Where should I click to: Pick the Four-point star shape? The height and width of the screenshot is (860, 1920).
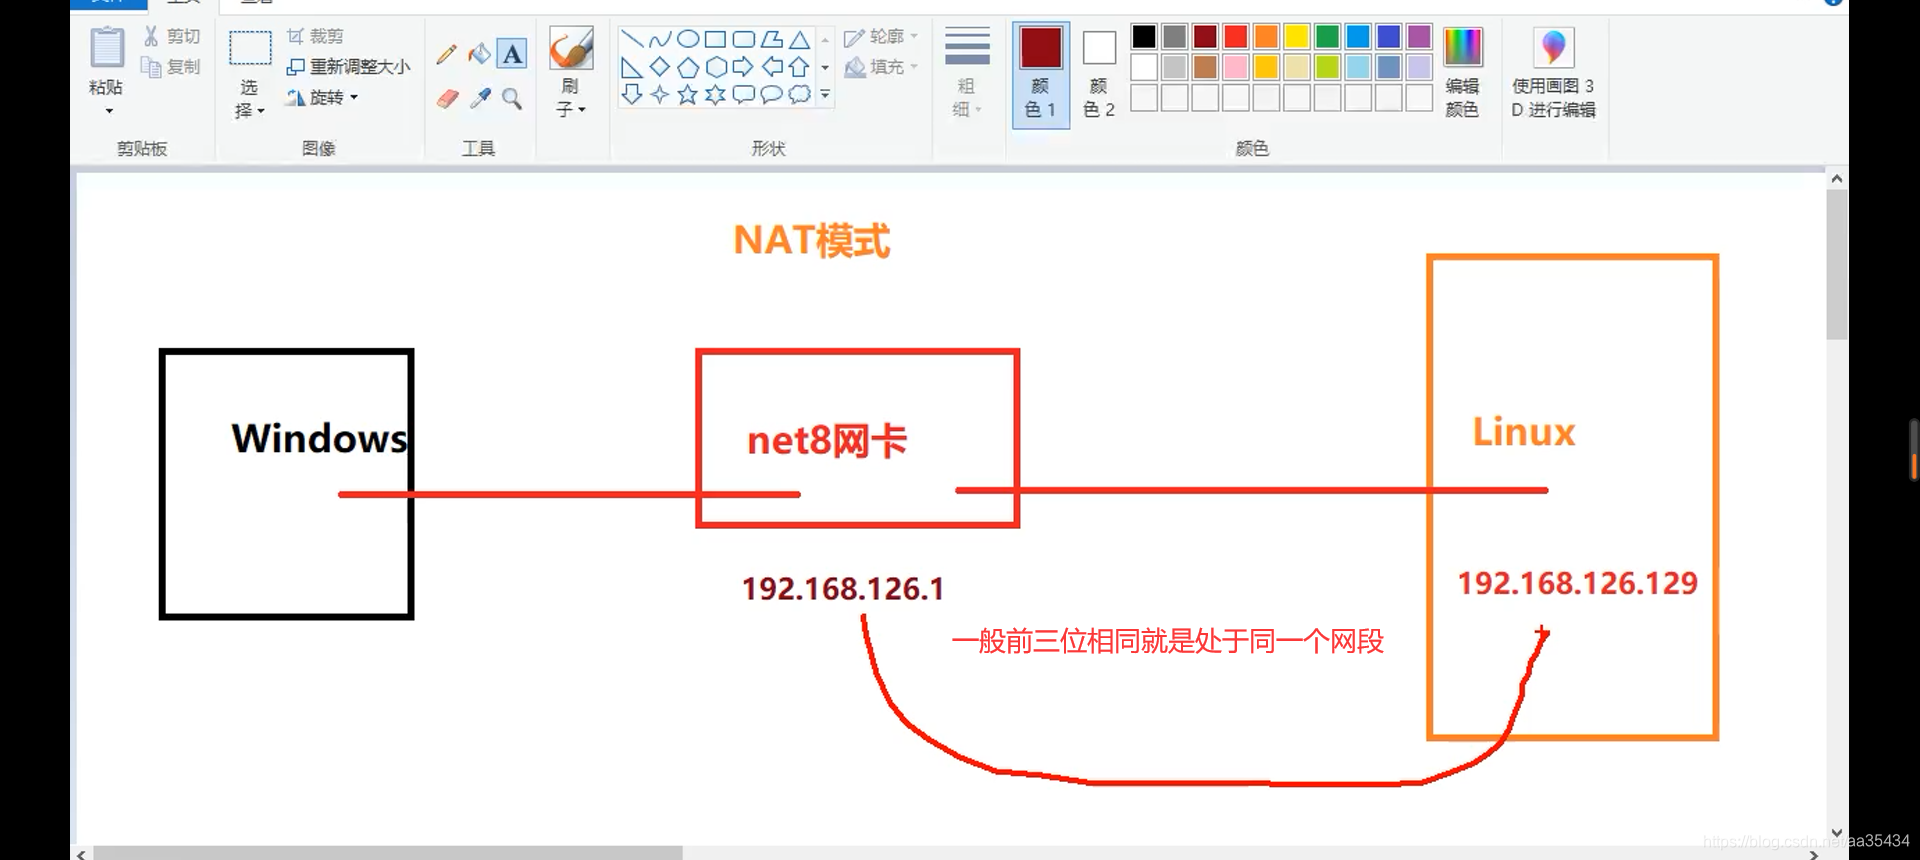(x=660, y=94)
